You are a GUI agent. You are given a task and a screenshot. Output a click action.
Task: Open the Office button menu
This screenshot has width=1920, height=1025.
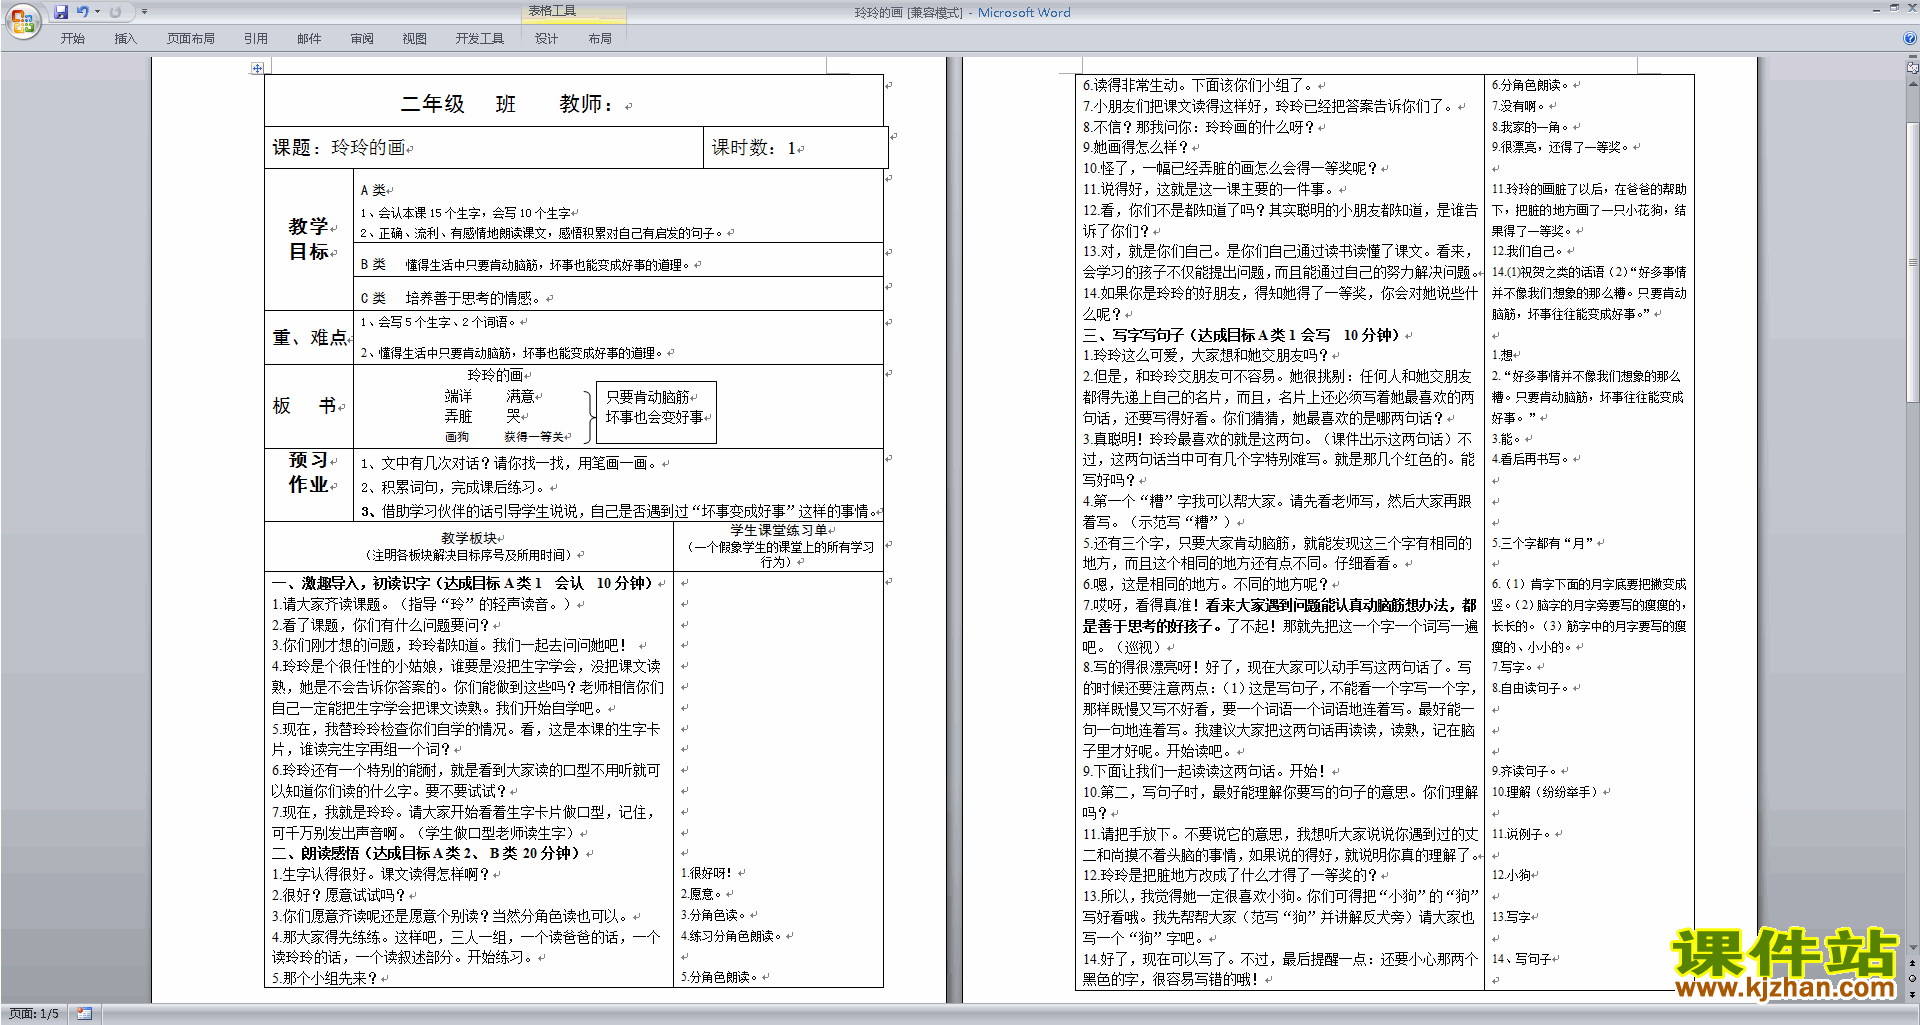click(22, 20)
